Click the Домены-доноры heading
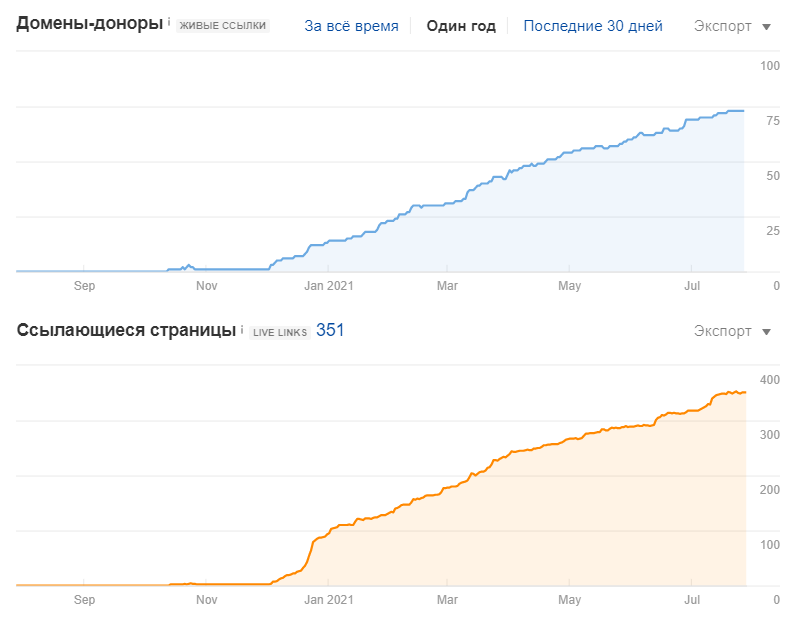 [x=89, y=24]
